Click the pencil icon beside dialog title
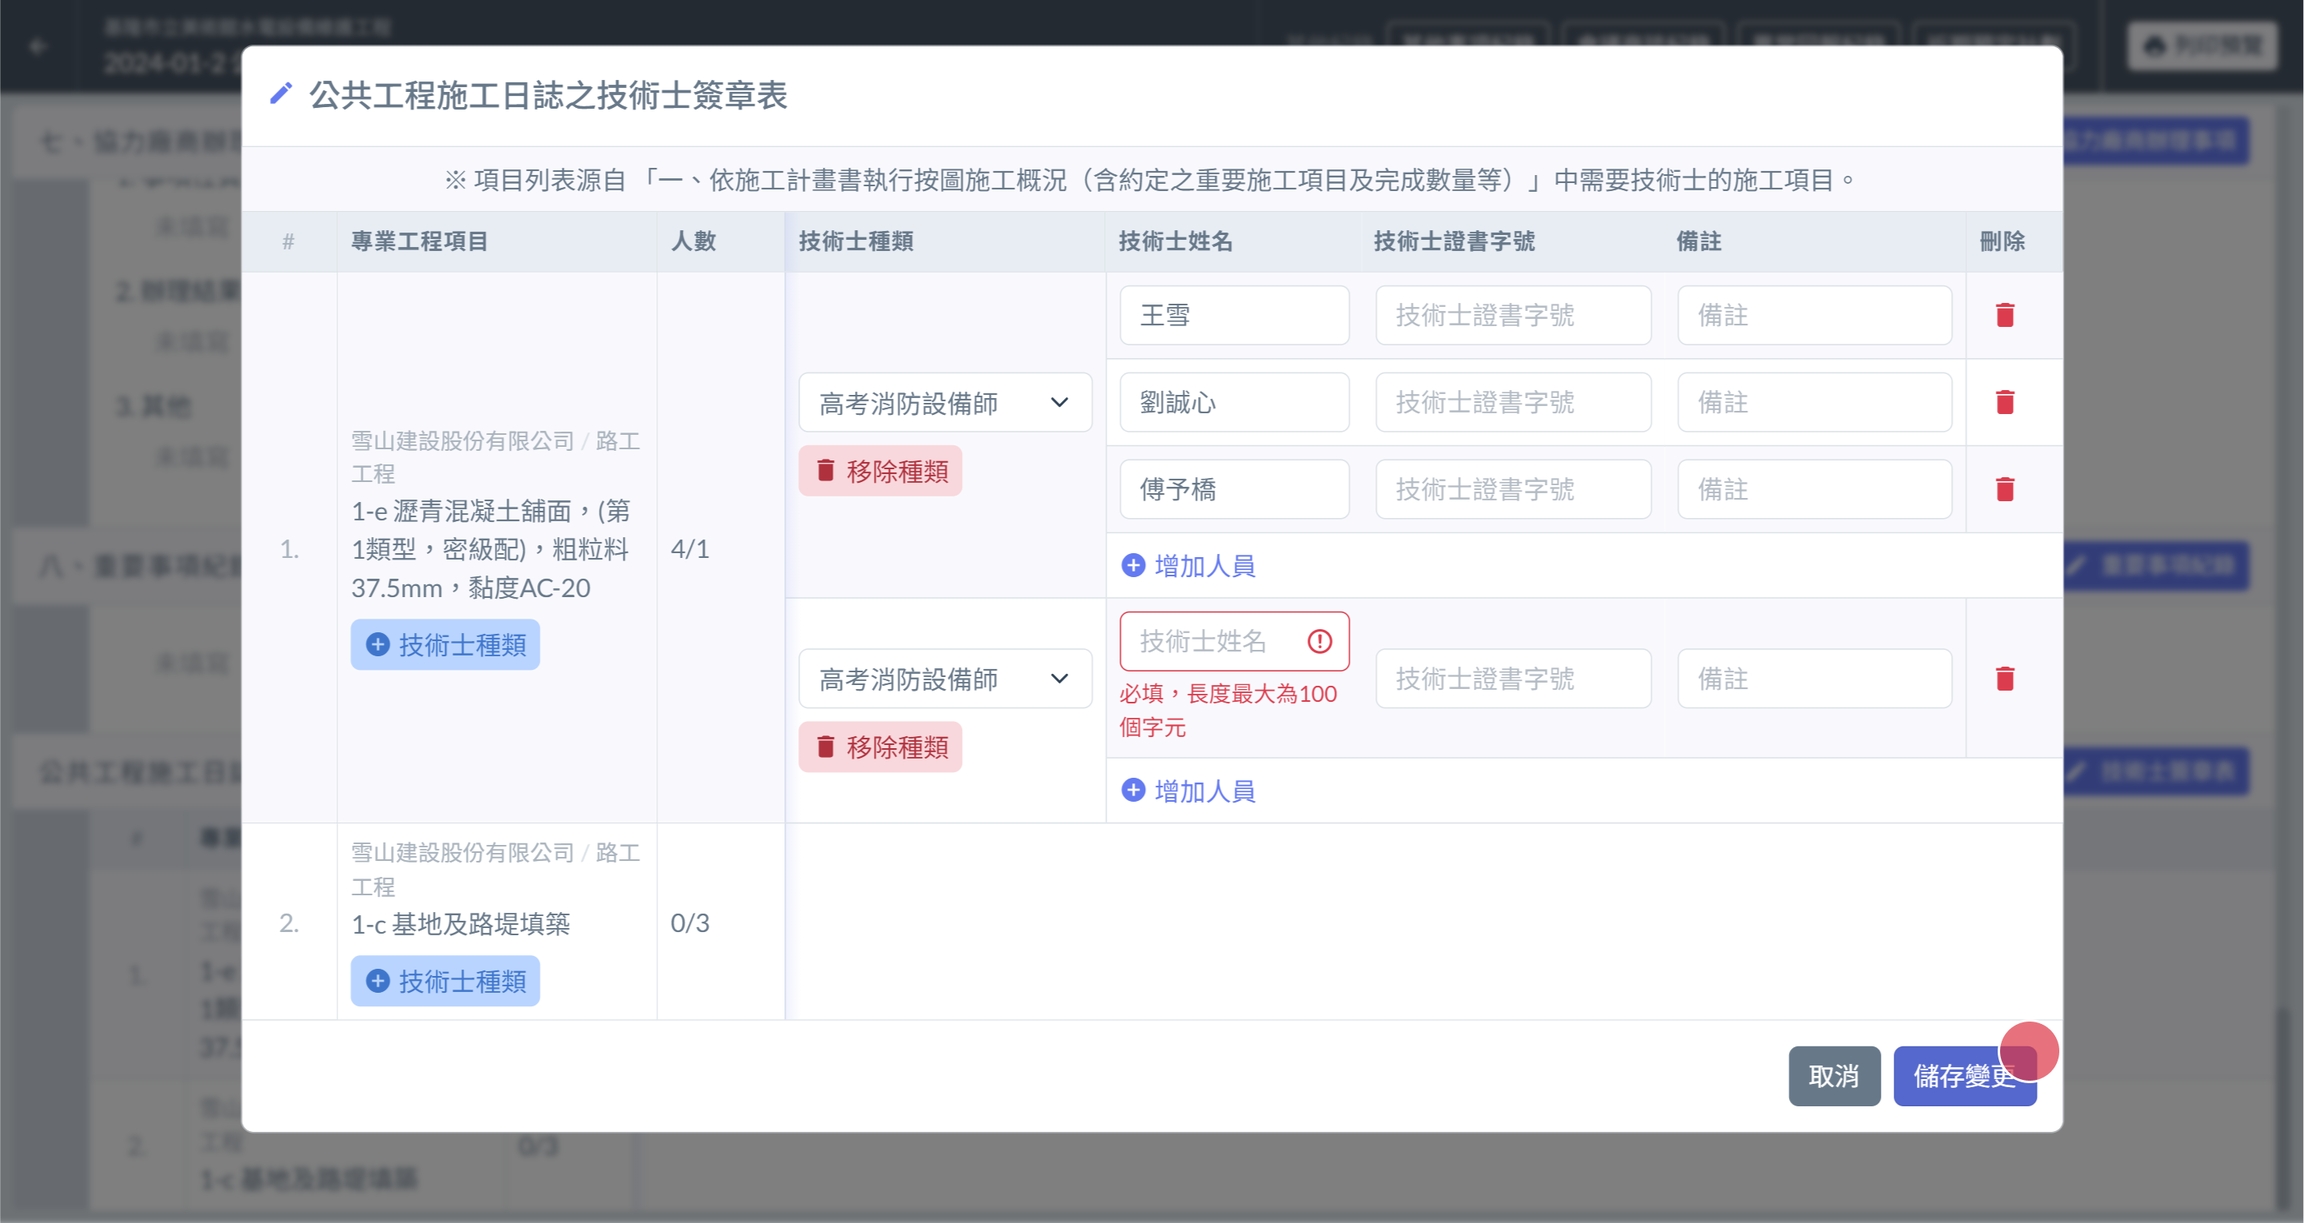Image resolution: width=2304 pixels, height=1223 pixels. 281,94
